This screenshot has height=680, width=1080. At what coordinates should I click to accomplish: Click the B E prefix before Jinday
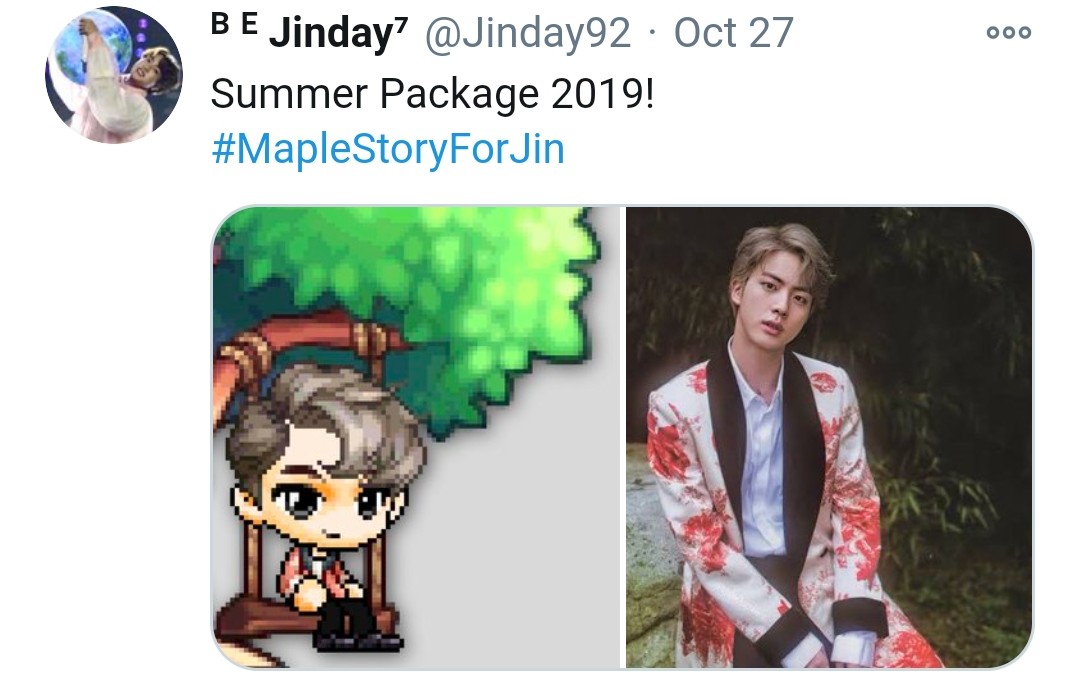point(235,24)
